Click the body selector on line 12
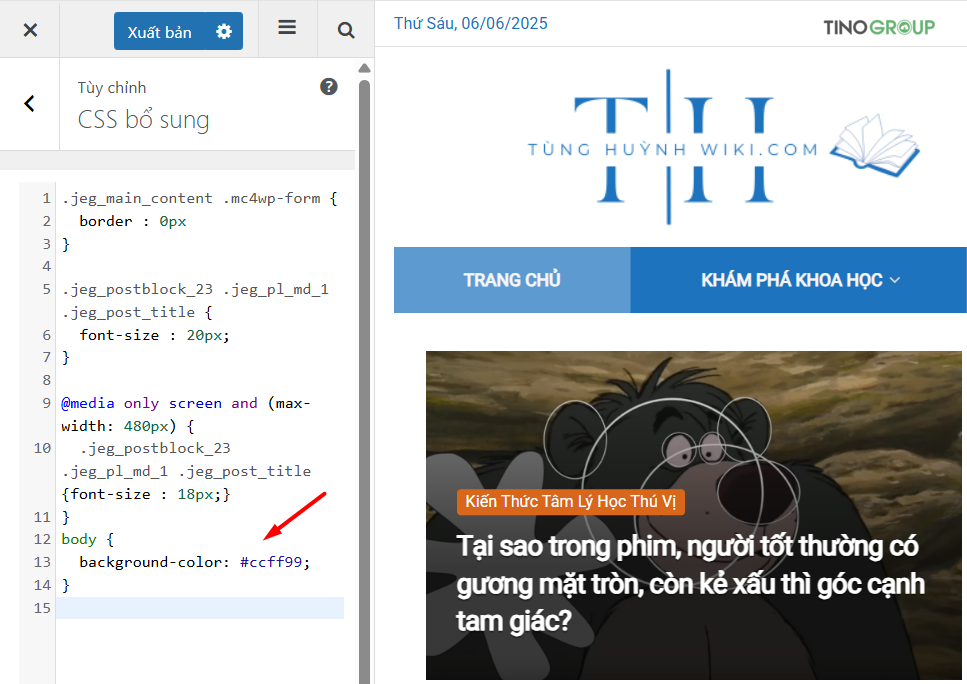The image size is (967, 684). [x=79, y=539]
